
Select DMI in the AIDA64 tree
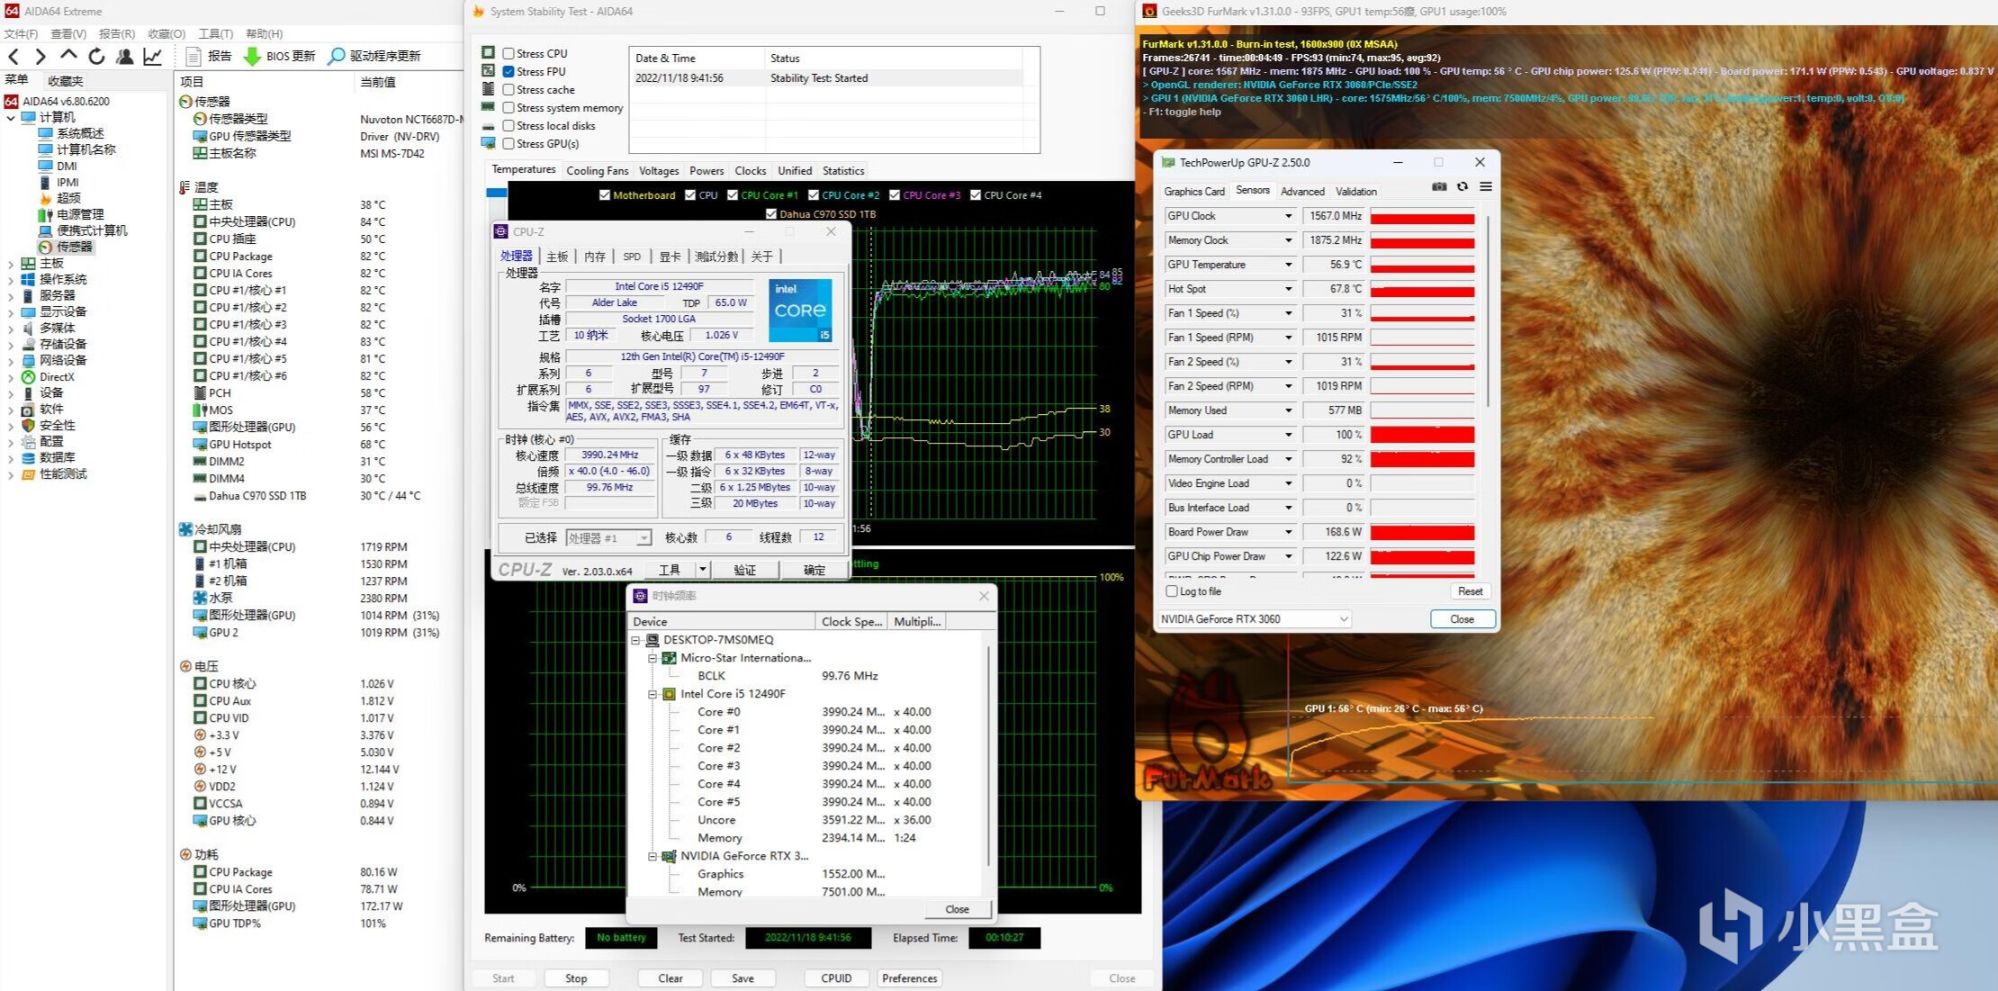tap(67, 166)
